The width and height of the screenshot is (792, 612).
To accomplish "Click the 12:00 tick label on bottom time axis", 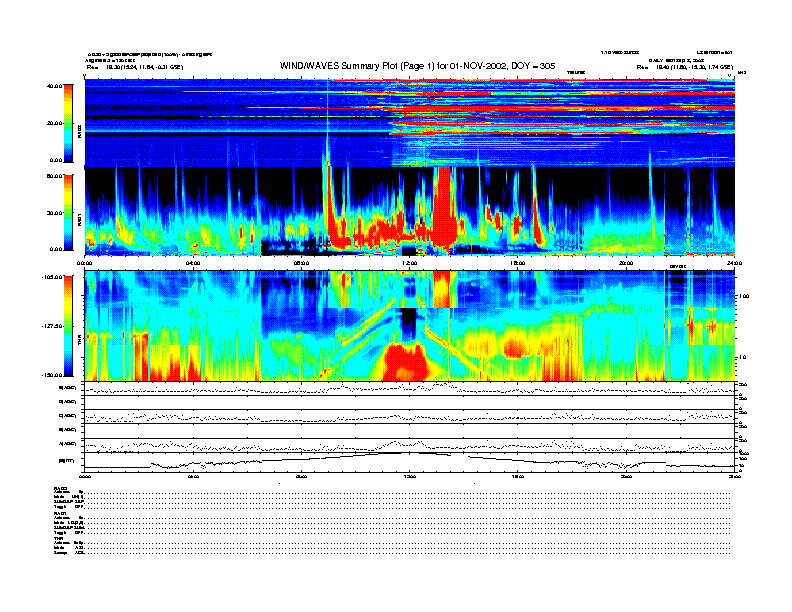I will [410, 476].
